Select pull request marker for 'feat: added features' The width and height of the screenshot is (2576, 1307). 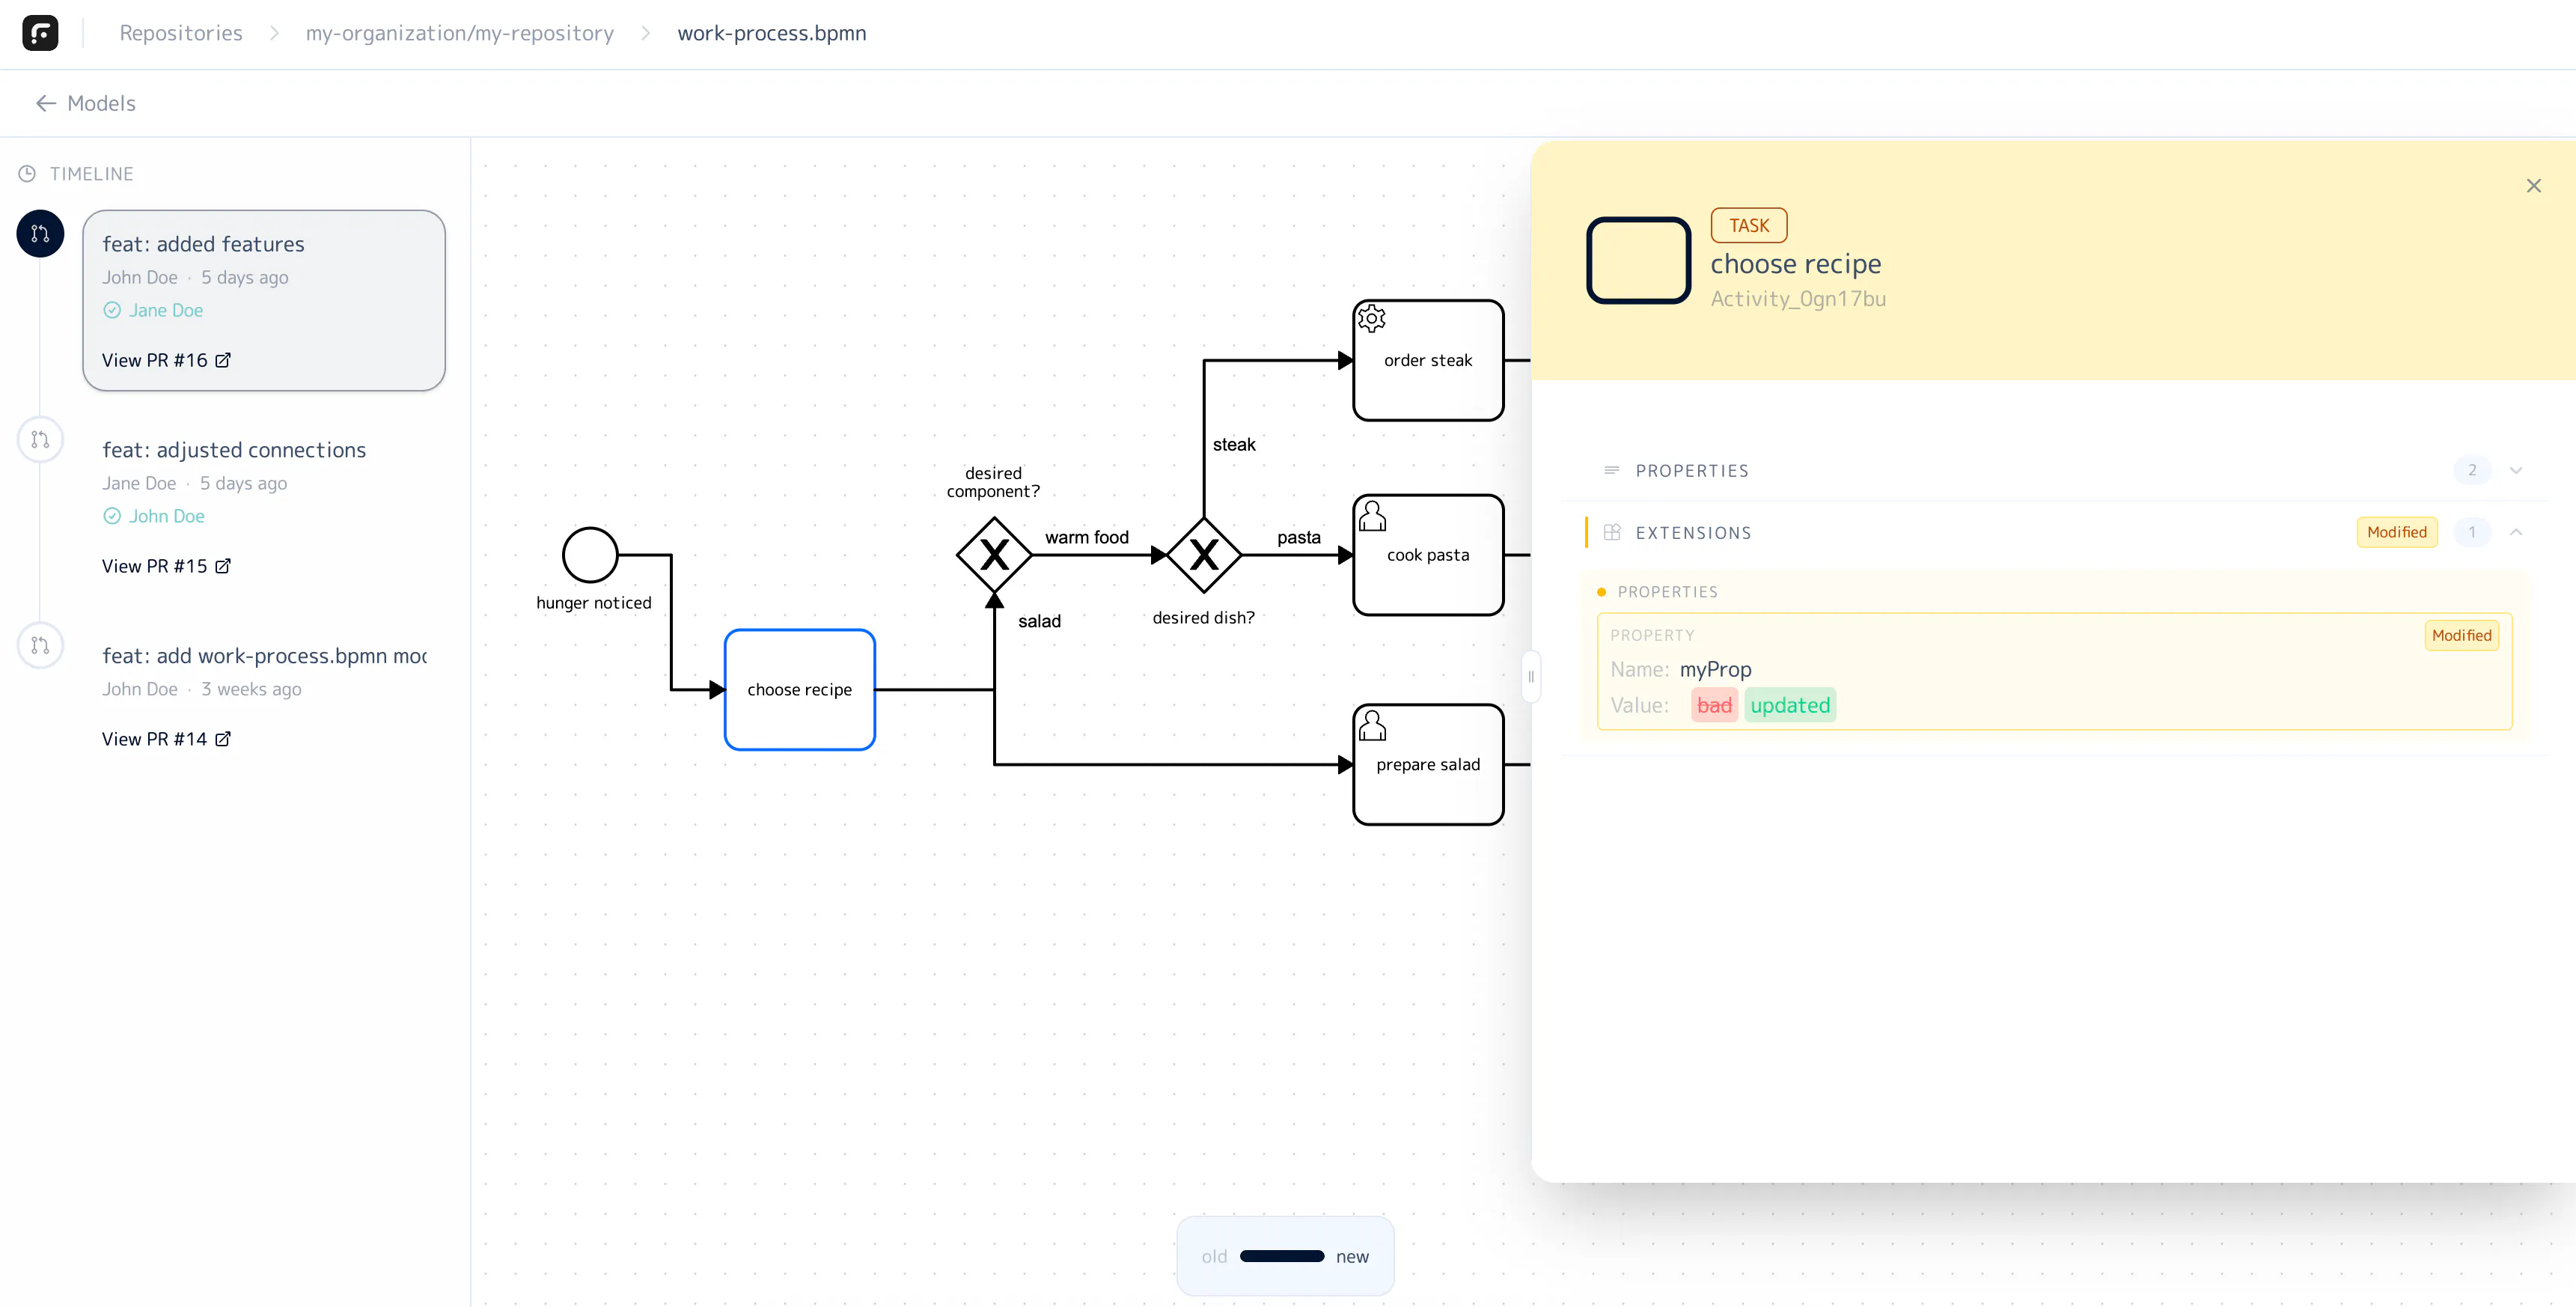click(40, 234)
